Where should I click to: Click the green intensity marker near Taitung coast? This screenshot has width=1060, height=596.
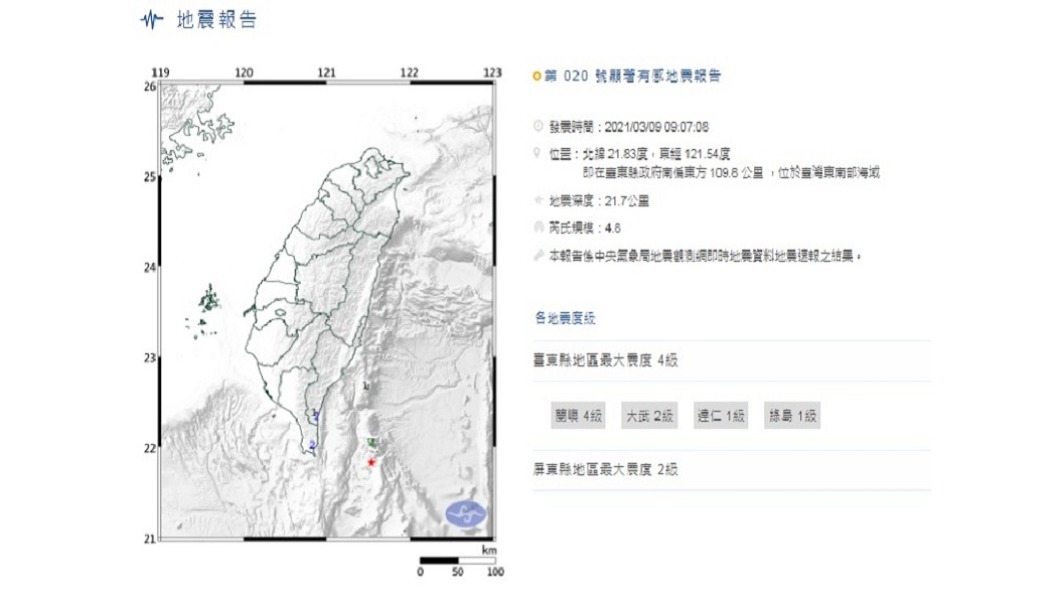click(x=370, y=440)
